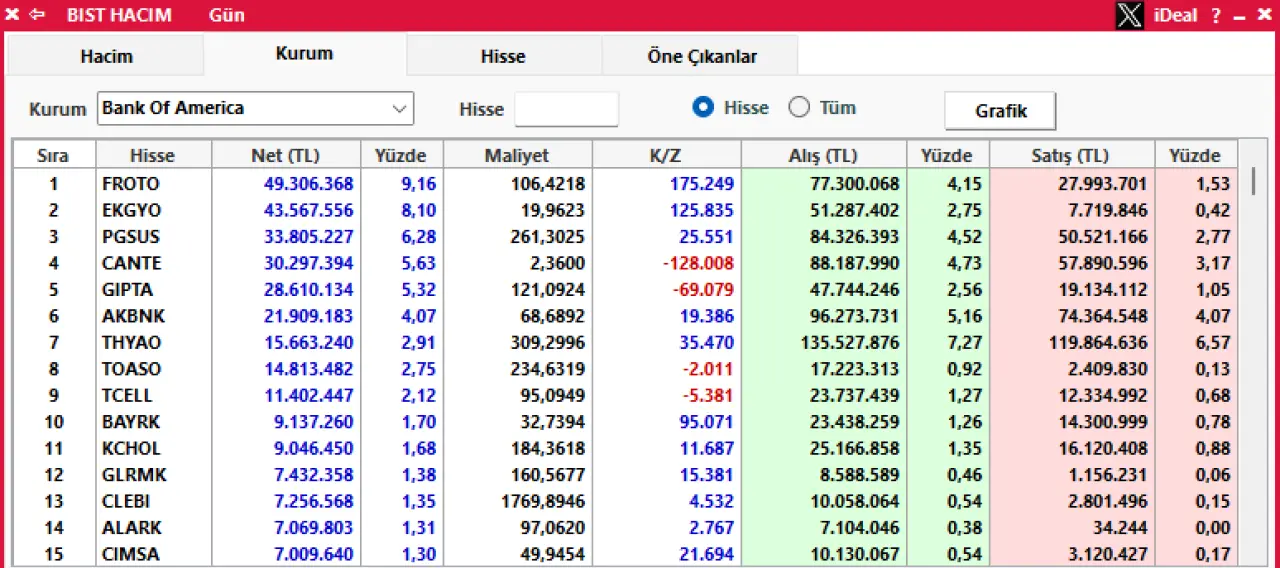The width and height of the screenshot is (1280, 568).
Task: Switch to the Hacim tab
Action: pyautogui.click(x=106, y=56)
